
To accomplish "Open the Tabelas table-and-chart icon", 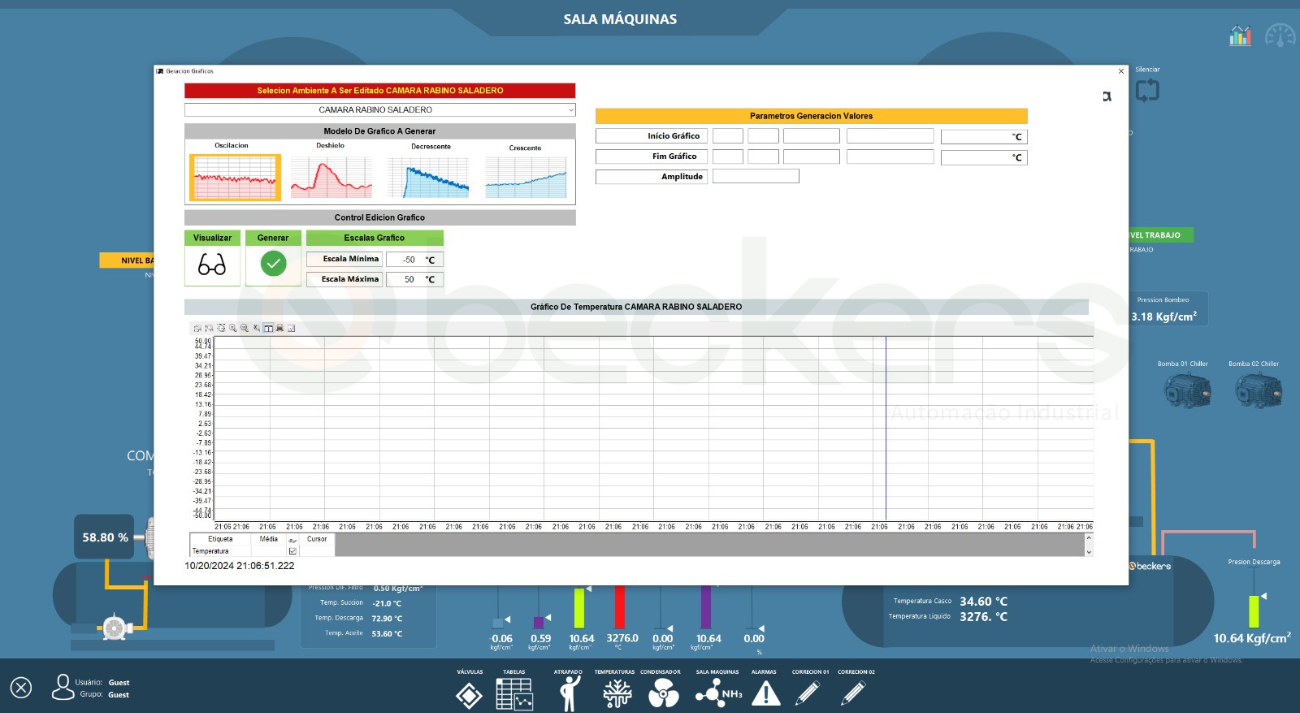I will [x=514, y=694].
